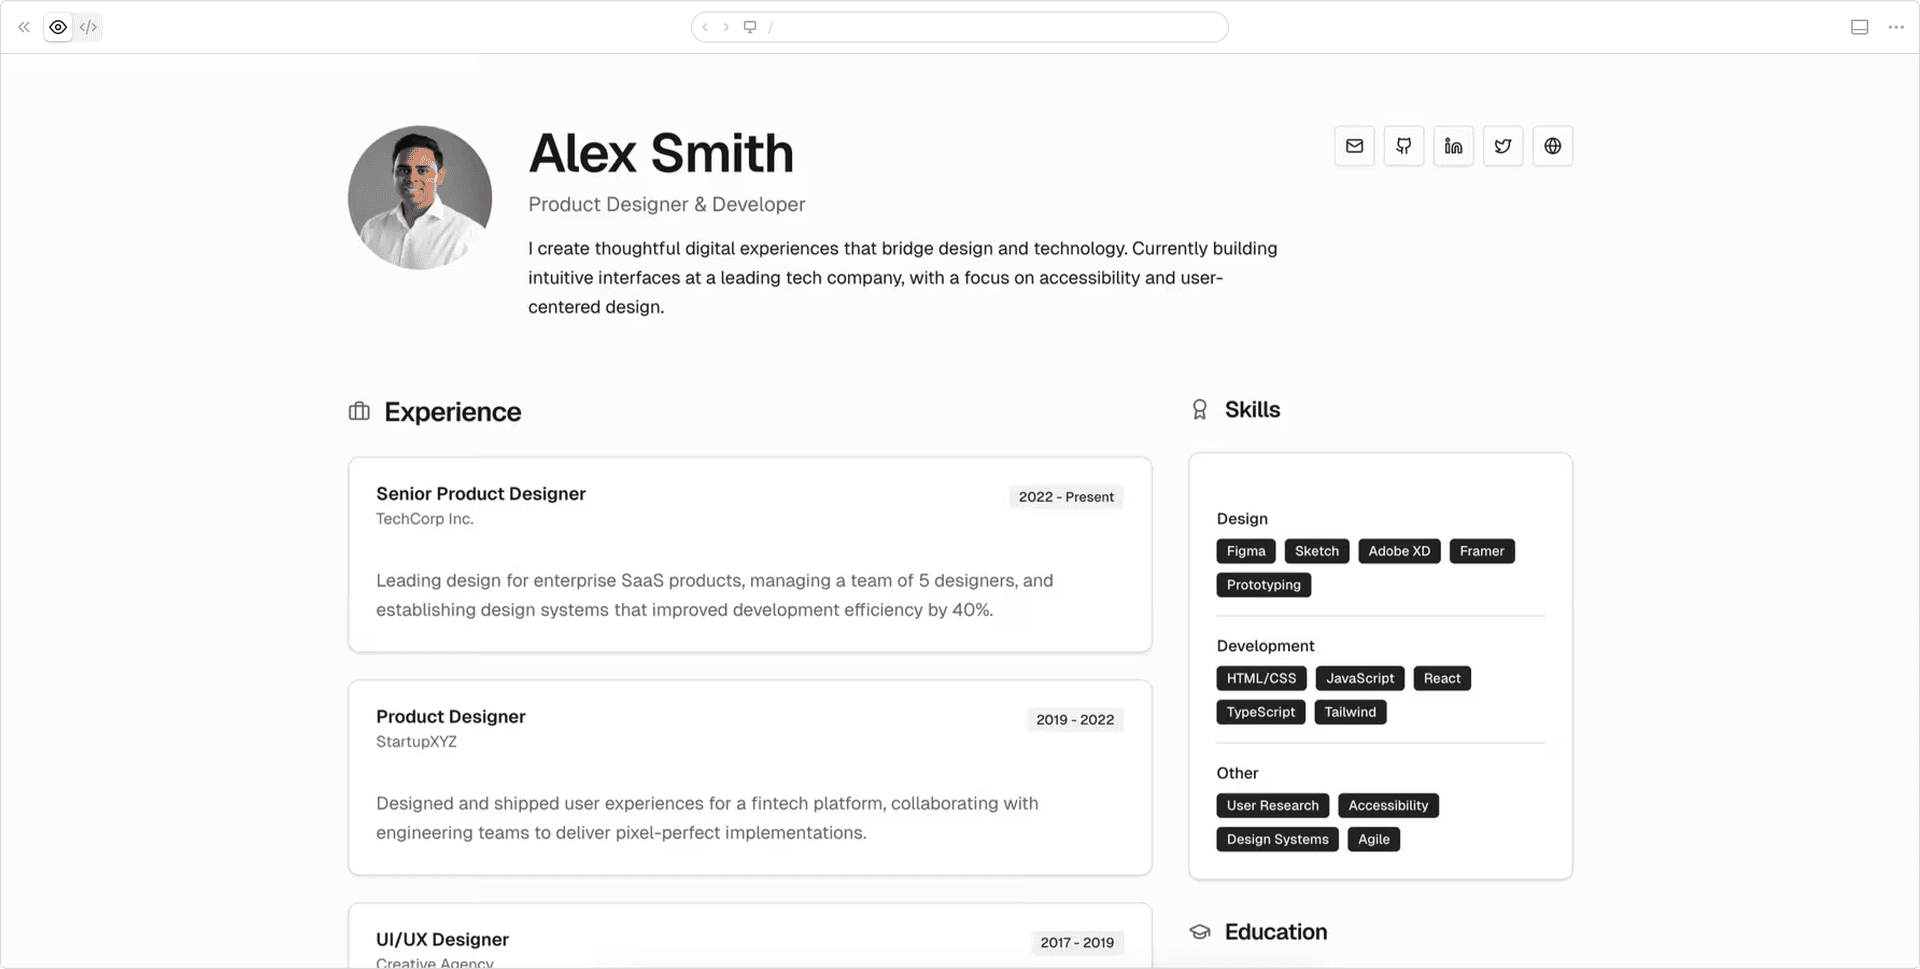The width and height of the screenshot is (1920, 969).
Task: Click the bottom panel layout icon
Action: pos(1859,27)
